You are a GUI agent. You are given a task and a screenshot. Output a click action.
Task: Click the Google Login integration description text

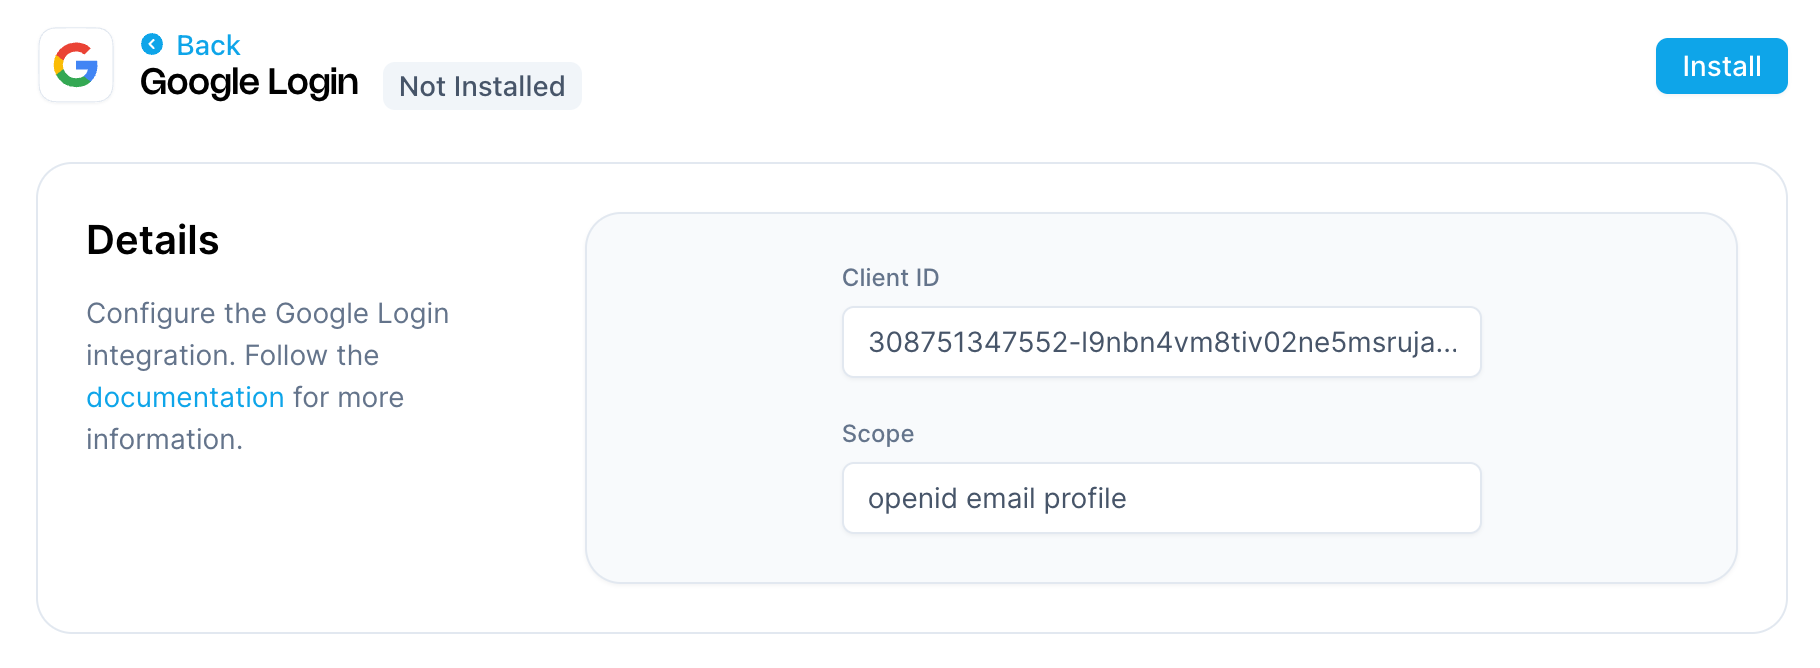pyautogui.click(x=267, y=375)
